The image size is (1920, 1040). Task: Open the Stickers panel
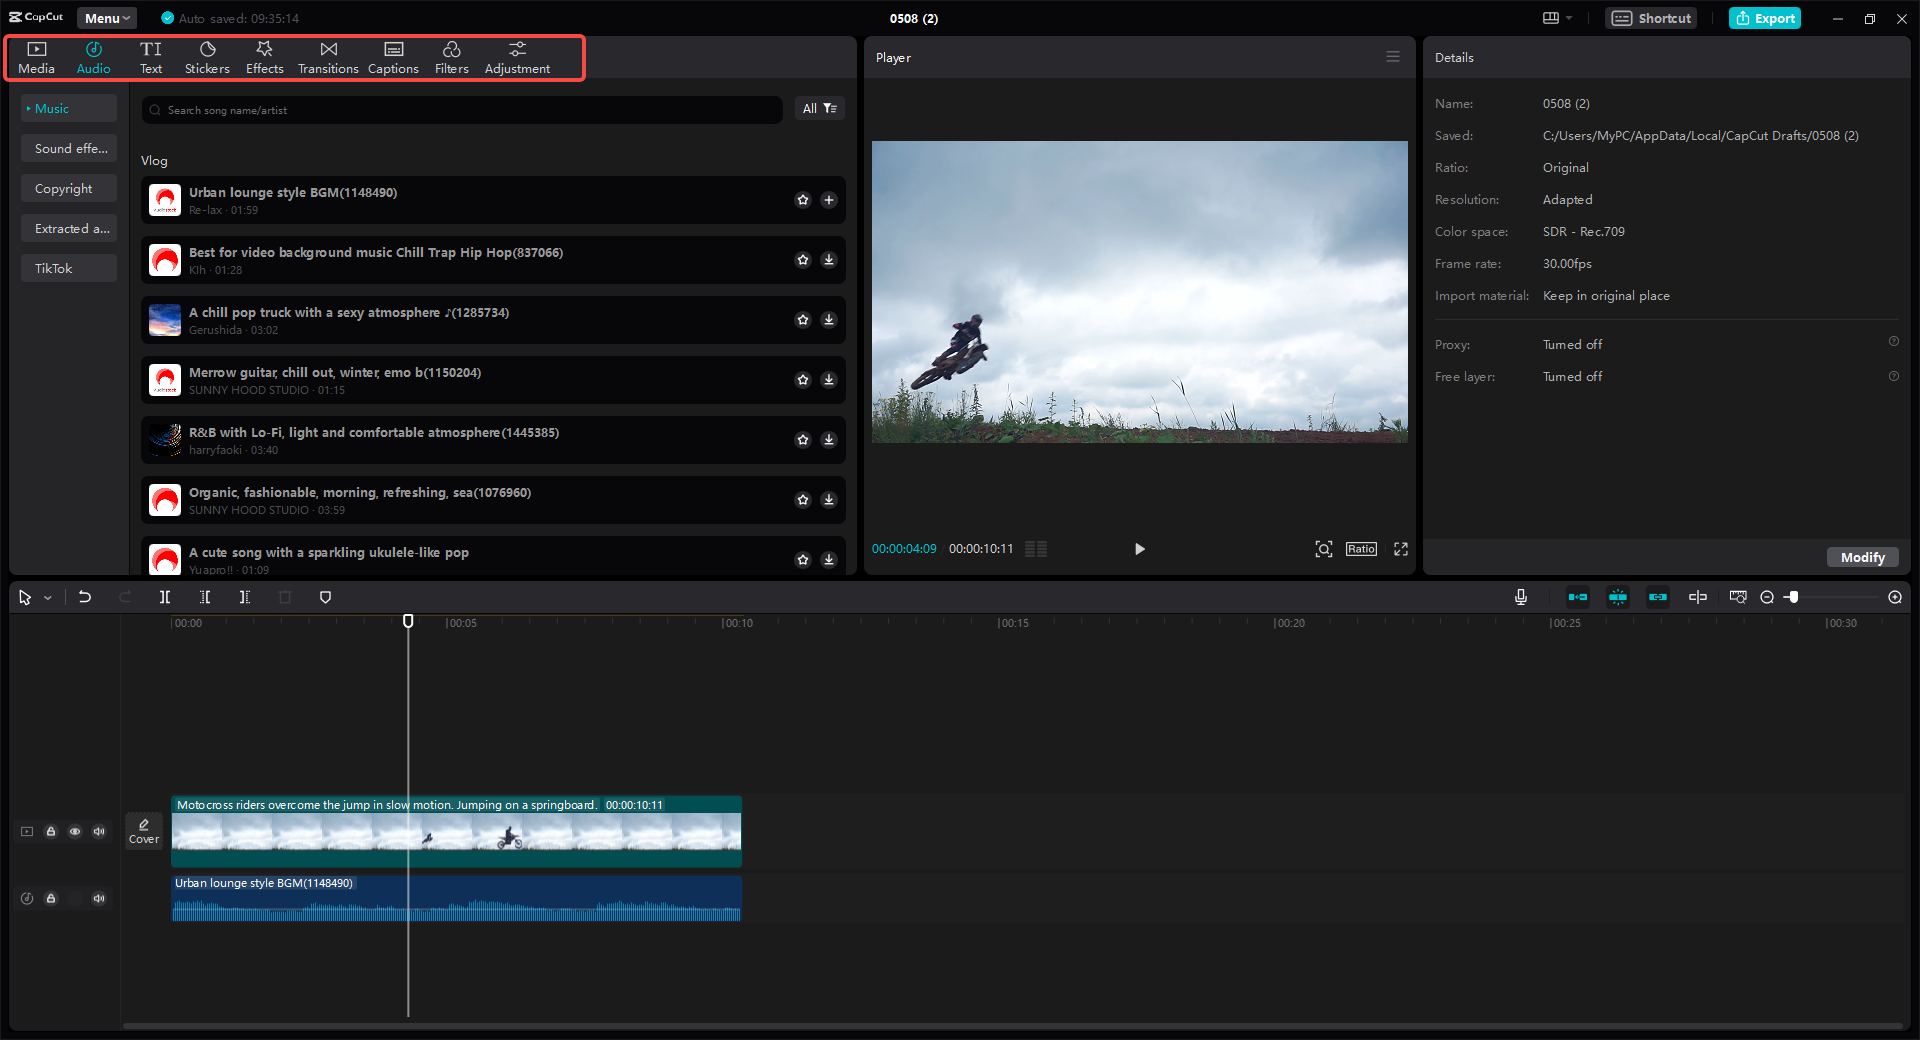point(207,56)
